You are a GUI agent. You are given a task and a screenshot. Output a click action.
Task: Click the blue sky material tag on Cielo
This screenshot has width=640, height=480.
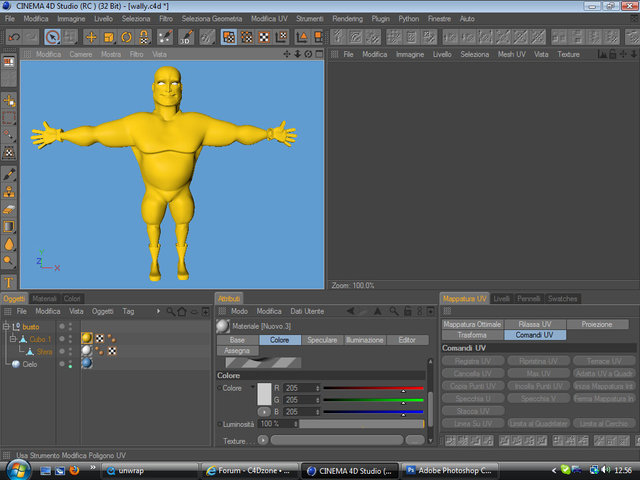click(x=88, y=364)
